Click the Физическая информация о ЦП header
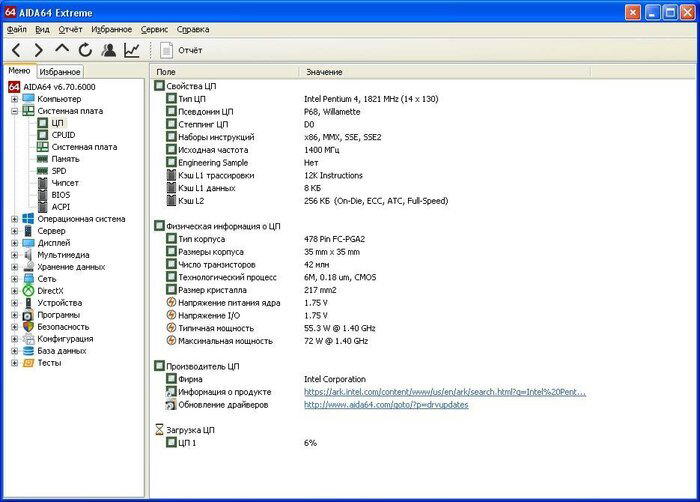Screen dimensions: 700x502 point(223,226)
